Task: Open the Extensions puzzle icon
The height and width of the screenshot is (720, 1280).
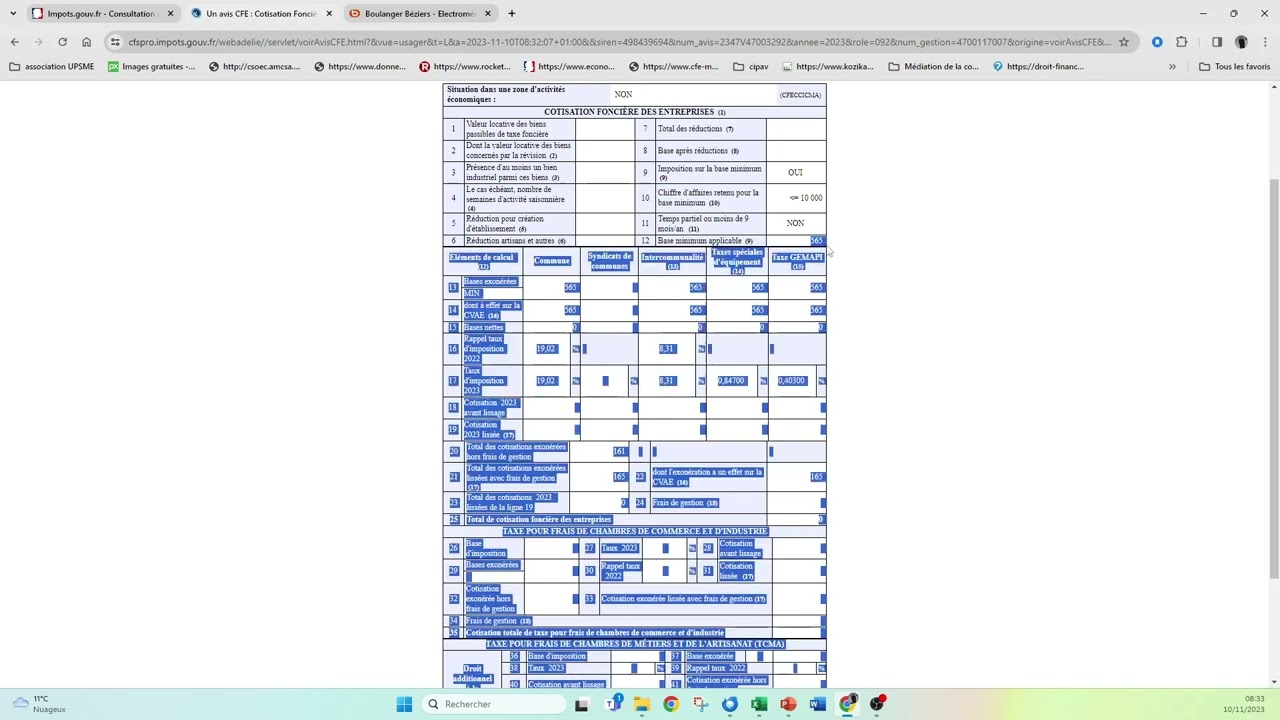Action: [1181, 42]
